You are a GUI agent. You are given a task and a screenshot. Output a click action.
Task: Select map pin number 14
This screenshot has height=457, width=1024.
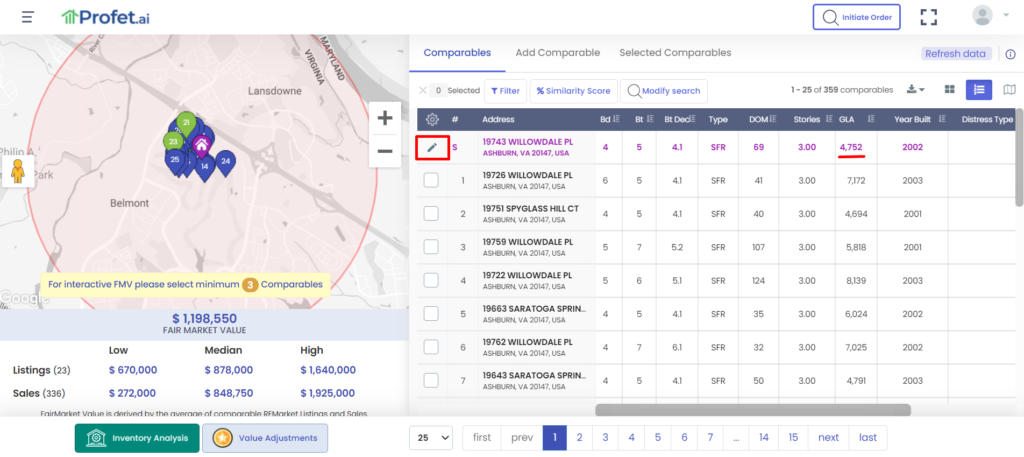pyautogui.click(x=205, y=169)
